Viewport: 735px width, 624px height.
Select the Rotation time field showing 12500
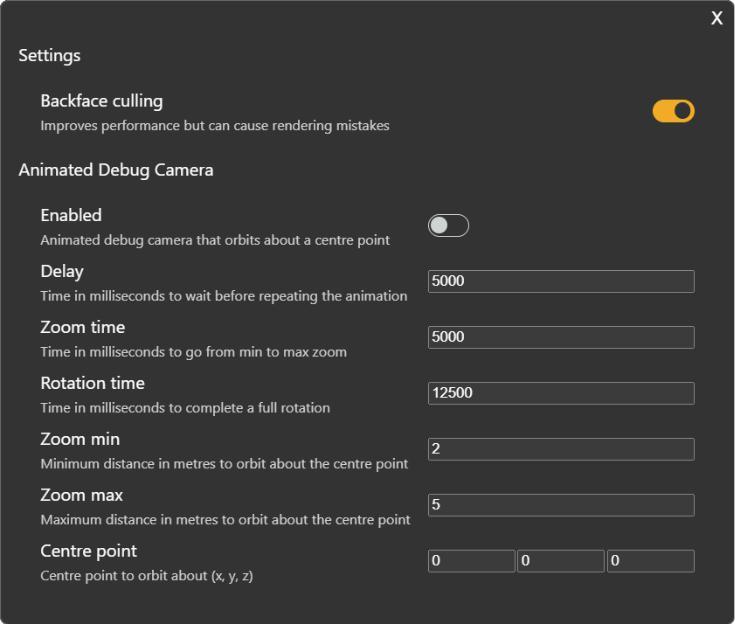[560, 393]
